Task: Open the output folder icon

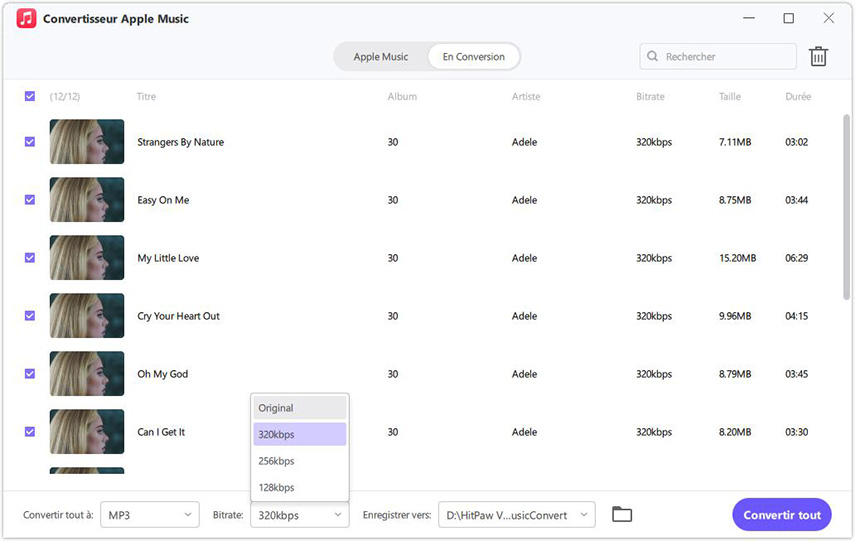Action: click(x=622, y=514)
